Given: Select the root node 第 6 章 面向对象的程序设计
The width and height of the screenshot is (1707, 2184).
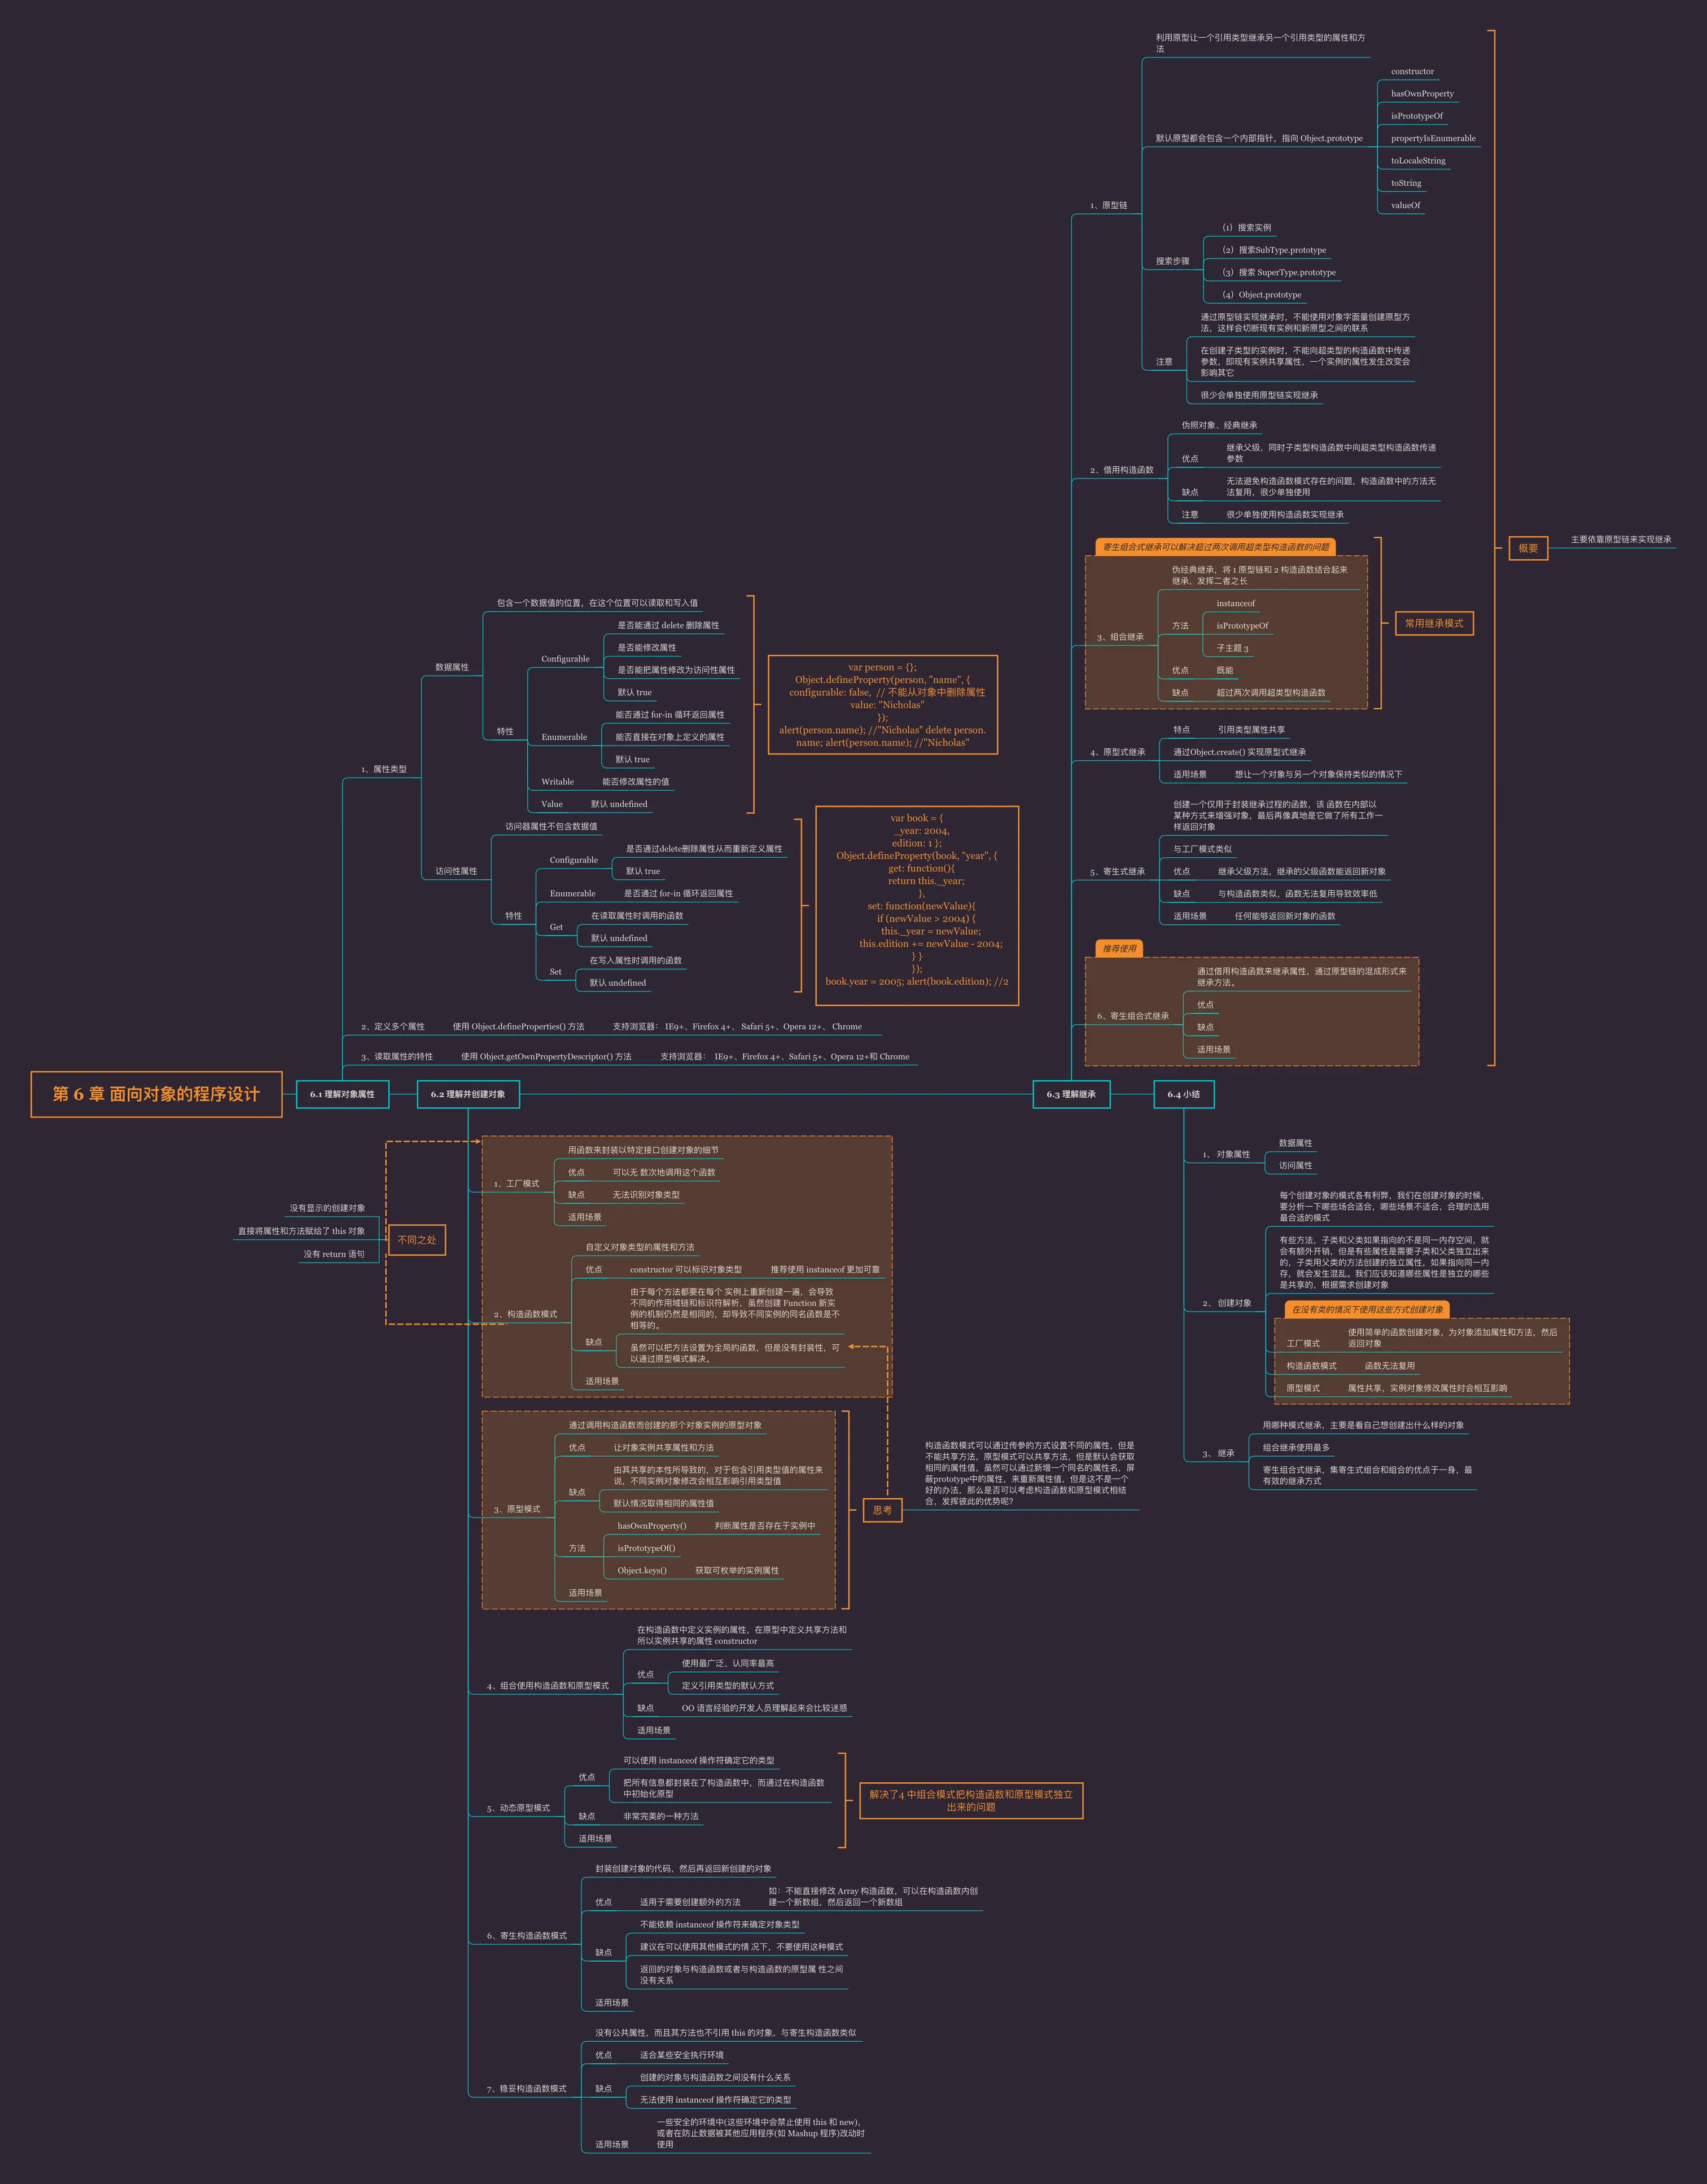Looking at the screenshot, I should point(156,1094).
